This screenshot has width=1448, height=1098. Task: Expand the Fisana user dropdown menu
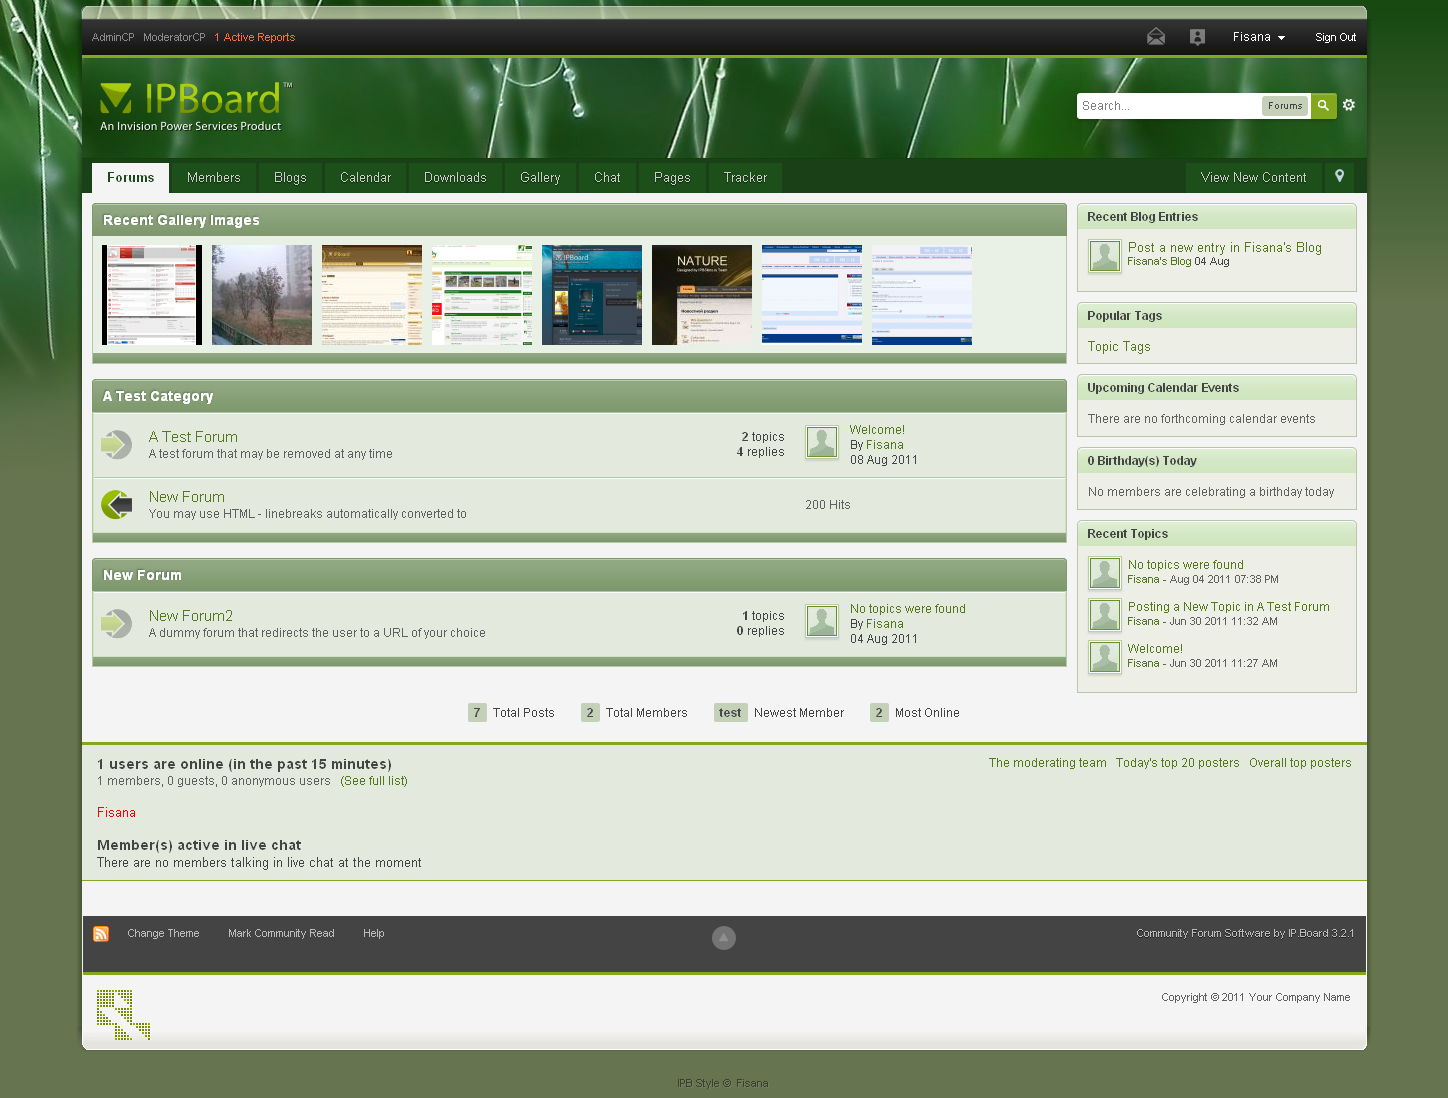(x=1258, y=37)
